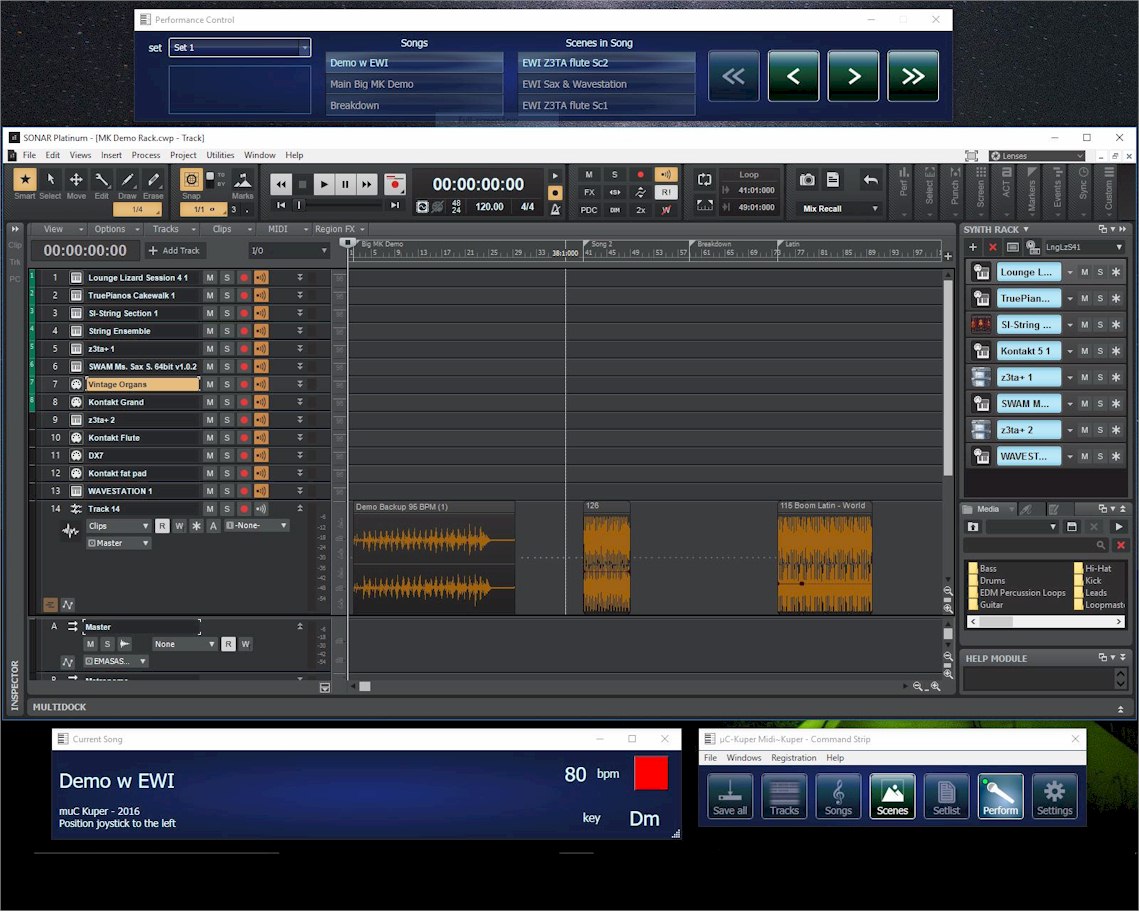Open the Marks tool

tap(242, 180)
